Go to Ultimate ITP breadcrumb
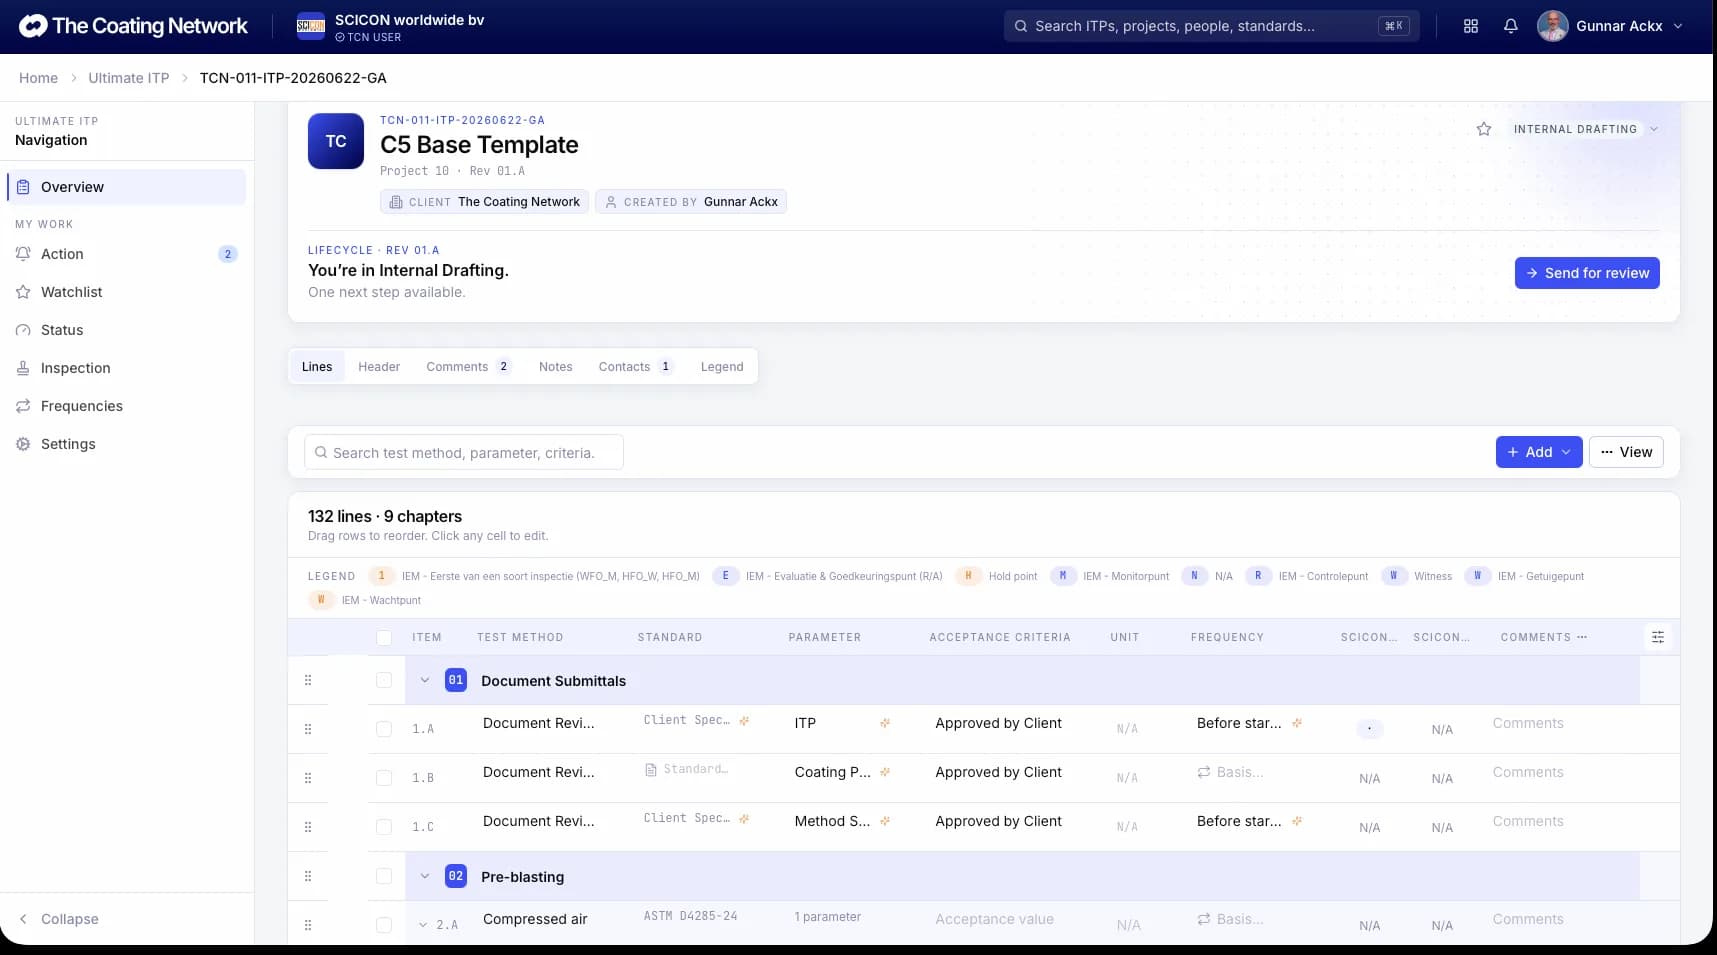Image resolution: width=1717 pixels, height=955 pixels. [129, 78]
